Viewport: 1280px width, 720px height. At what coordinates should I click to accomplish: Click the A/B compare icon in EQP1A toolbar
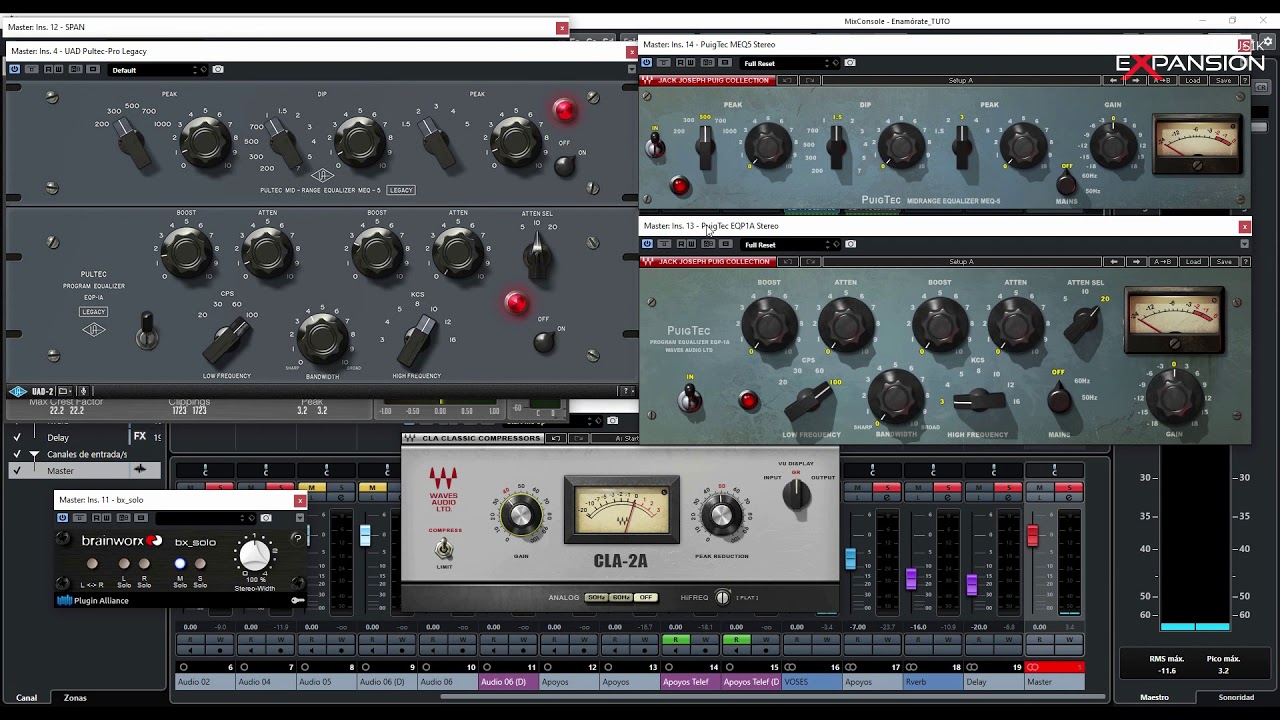pos(708,244)
